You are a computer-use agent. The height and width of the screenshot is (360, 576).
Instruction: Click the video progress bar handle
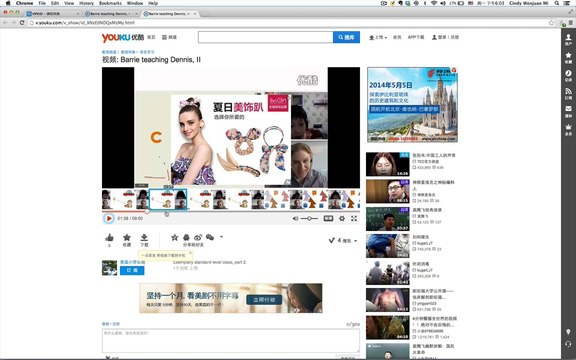(x=147, y=211)
